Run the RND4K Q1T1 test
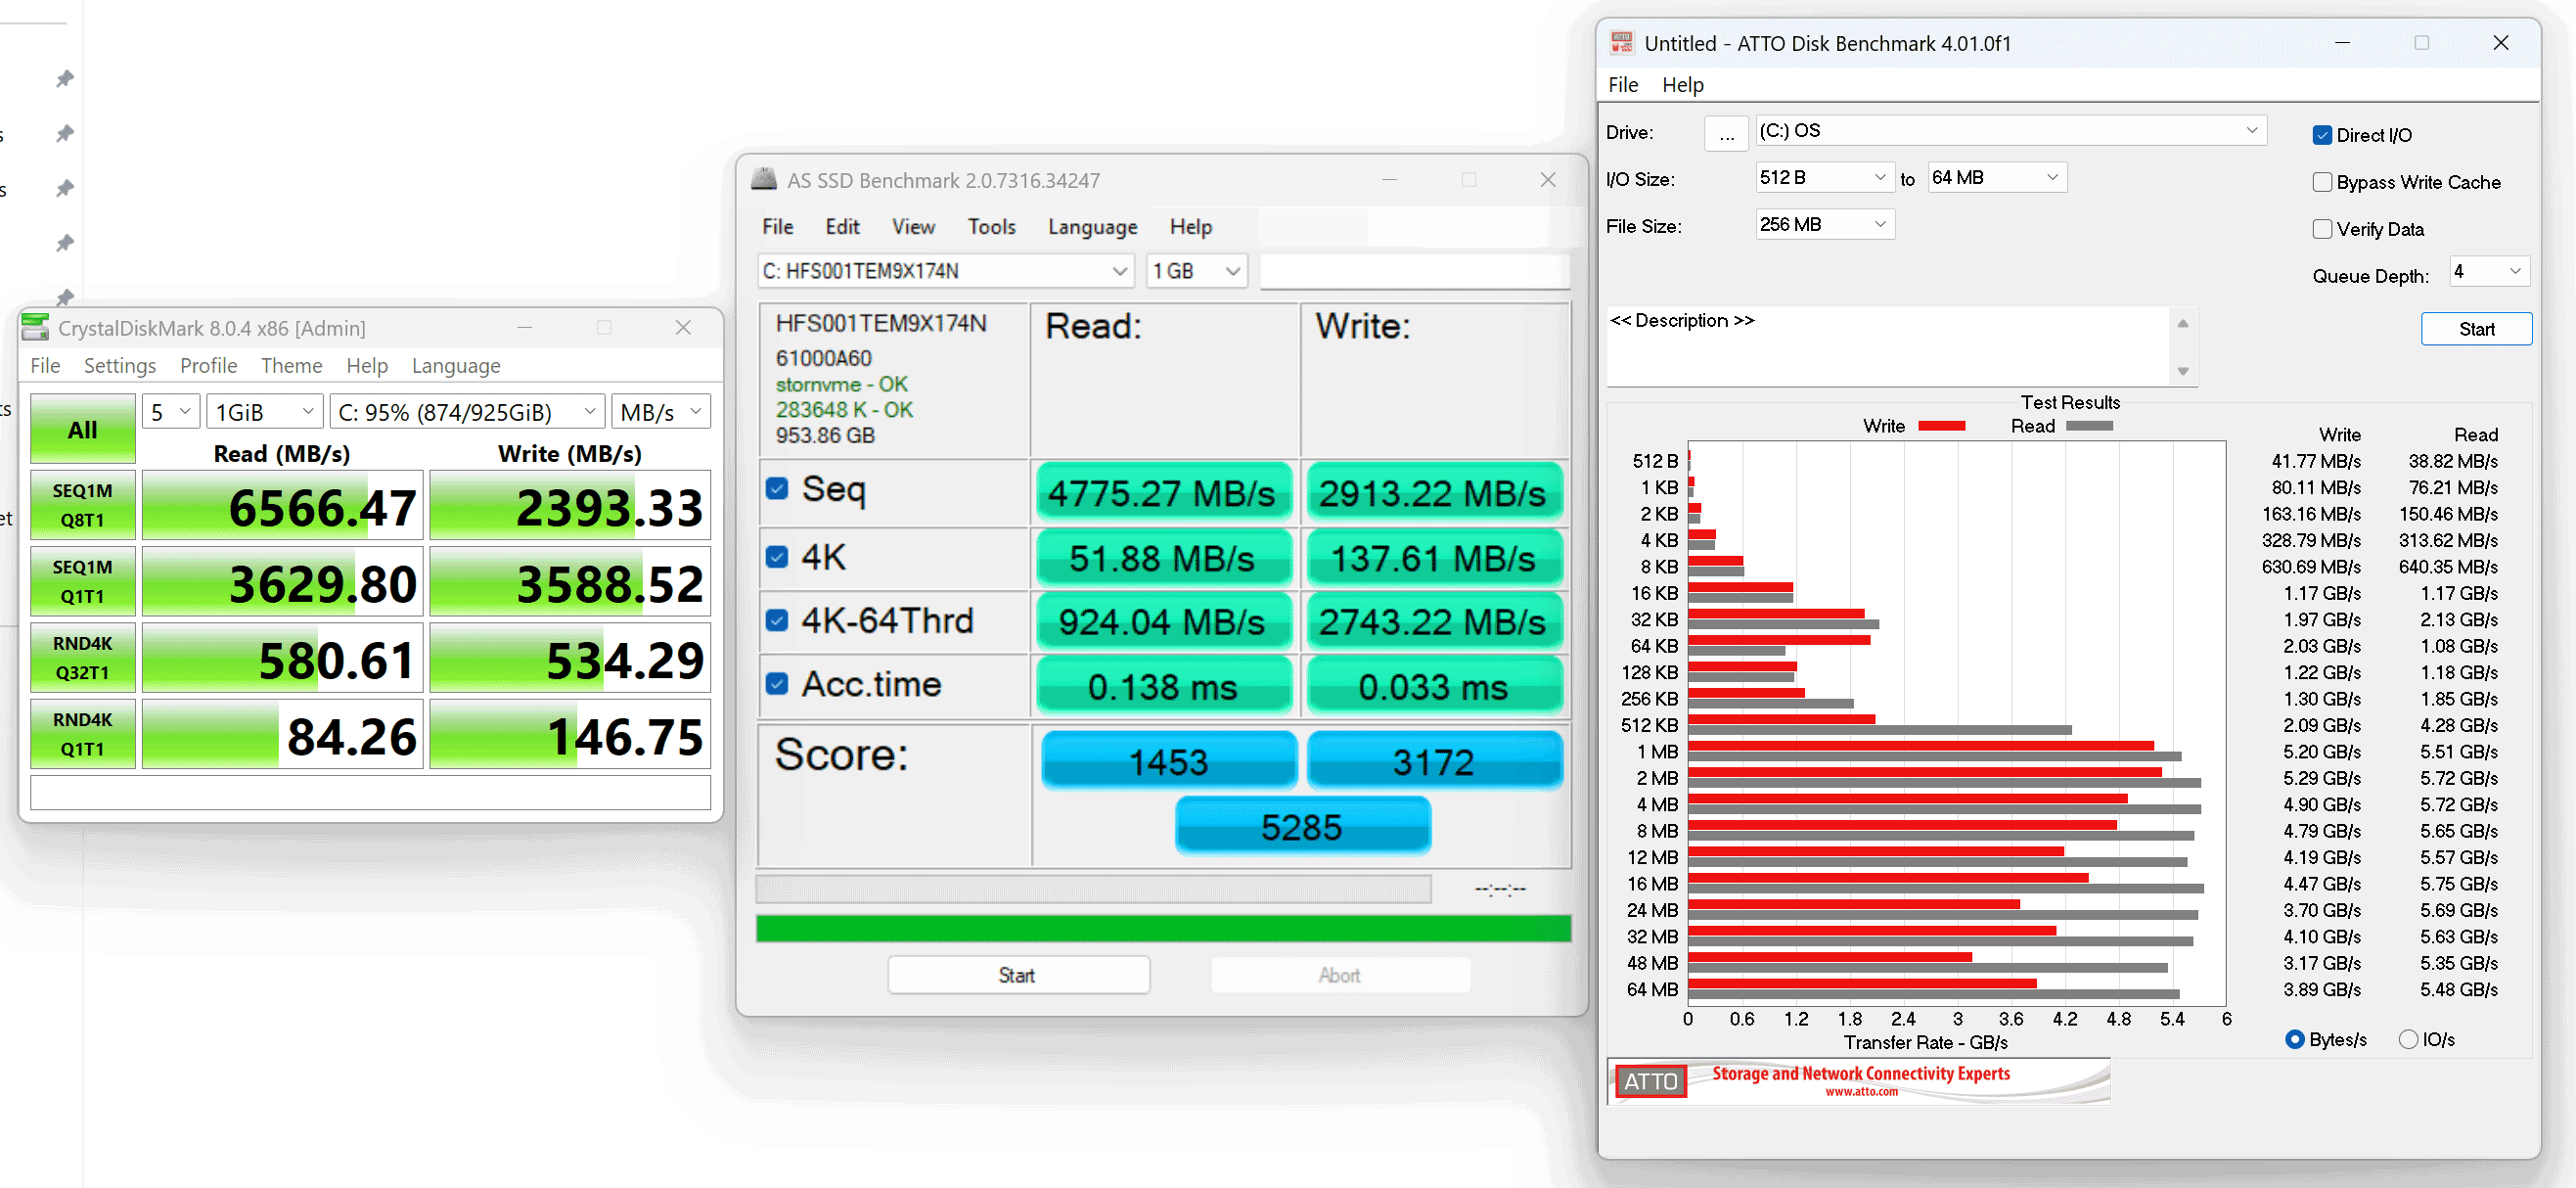The height and width of the screenshot is (1188, 2576). click(83, 733)
